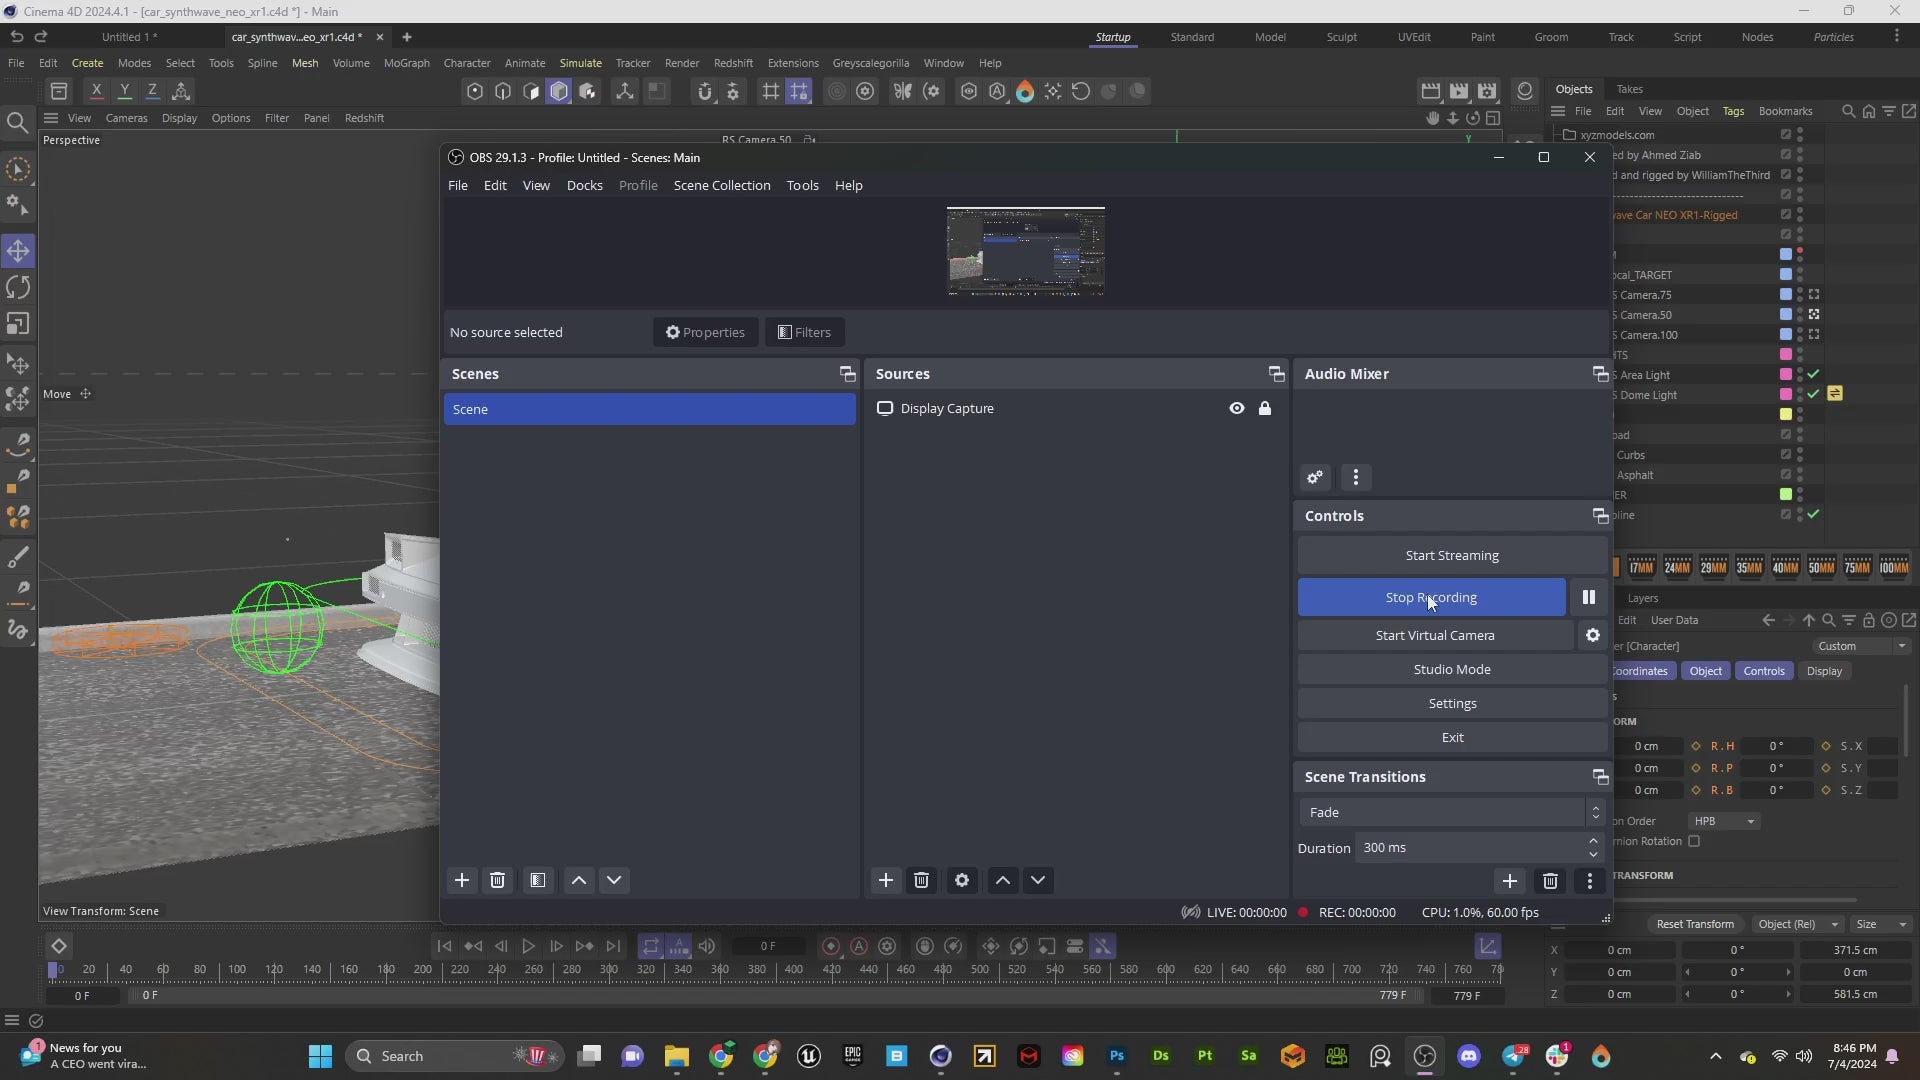Enable the Quaternion Rotation checkbox
Image resolution: width=1920 pixels, height=1080 pixels.
[x=1694, y=841]
